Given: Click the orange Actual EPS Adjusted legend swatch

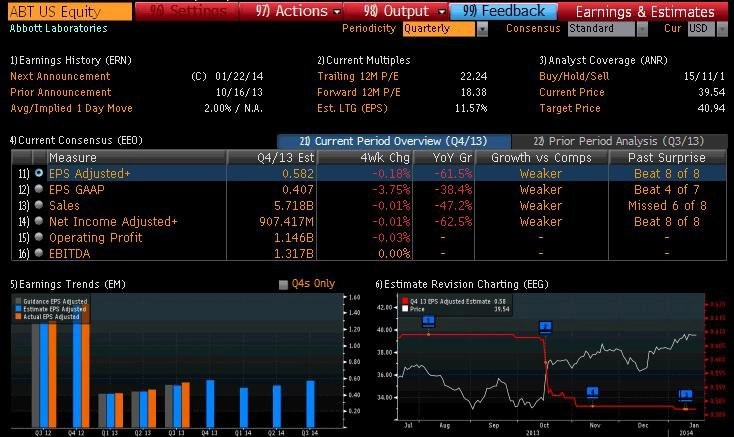Looking at the screenshot, I should [18, 317].
